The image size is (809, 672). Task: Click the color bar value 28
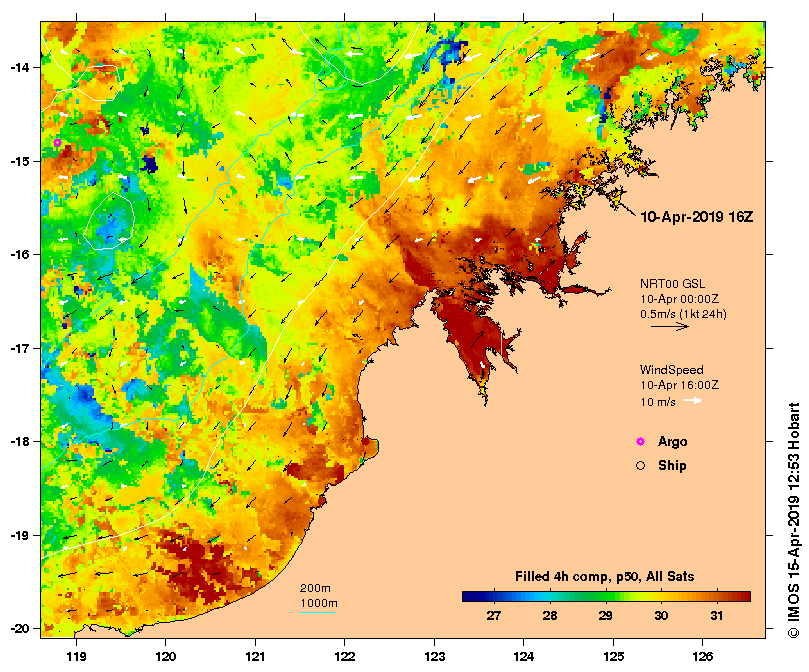(550, 616)
